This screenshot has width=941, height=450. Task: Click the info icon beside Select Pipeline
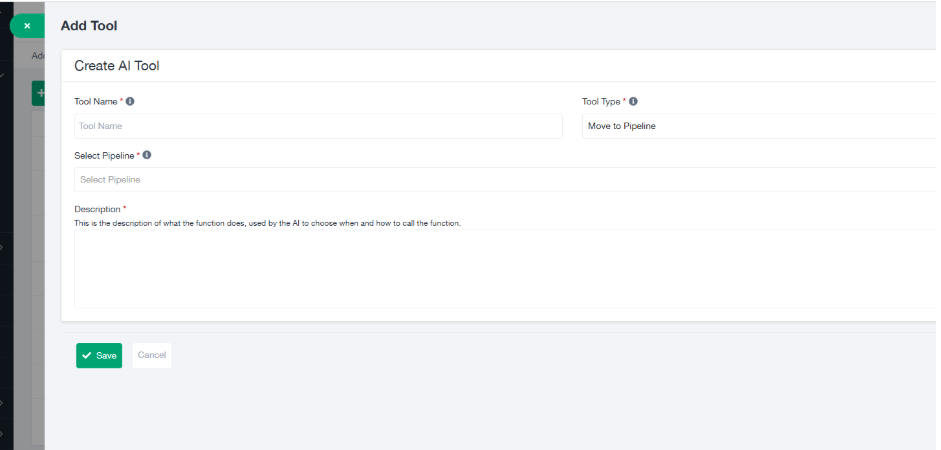point(147,155)
